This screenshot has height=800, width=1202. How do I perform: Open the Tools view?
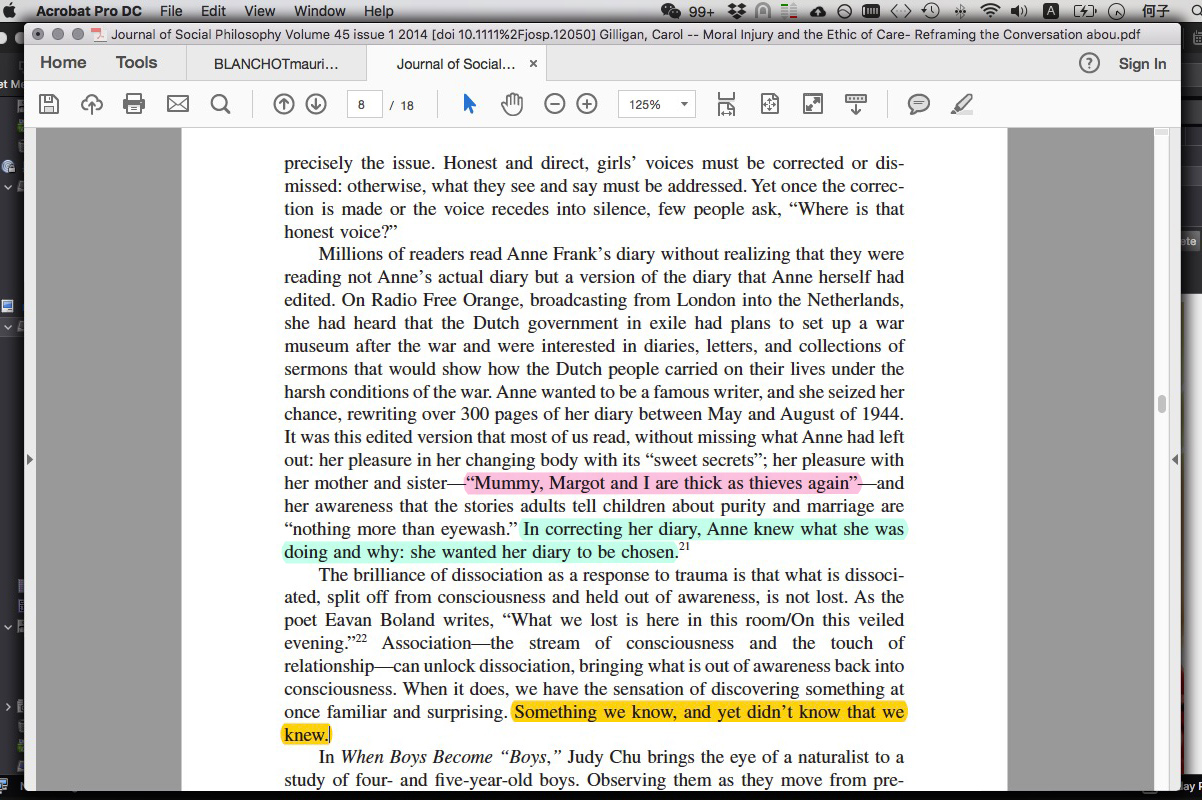pos(136,62)
